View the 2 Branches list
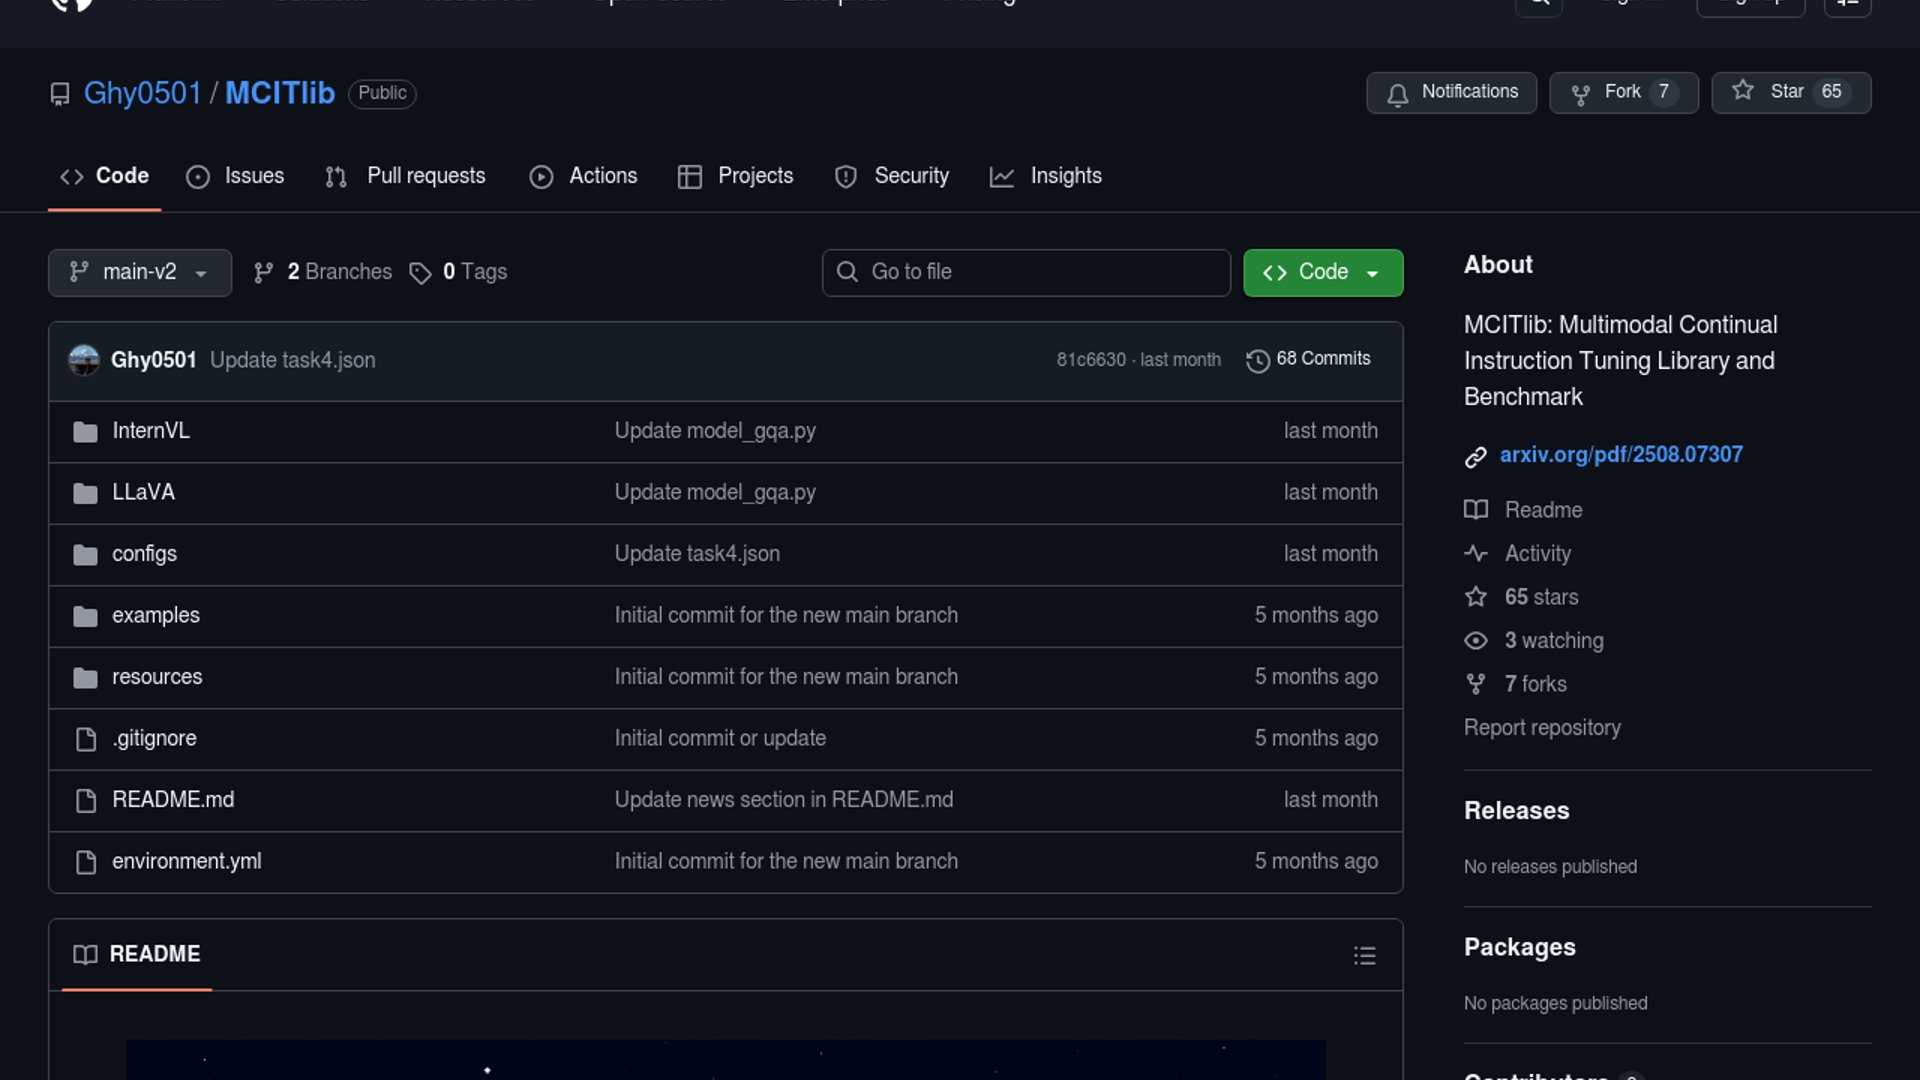This screenshot has height=1080, width=1920. pos(323,272)
